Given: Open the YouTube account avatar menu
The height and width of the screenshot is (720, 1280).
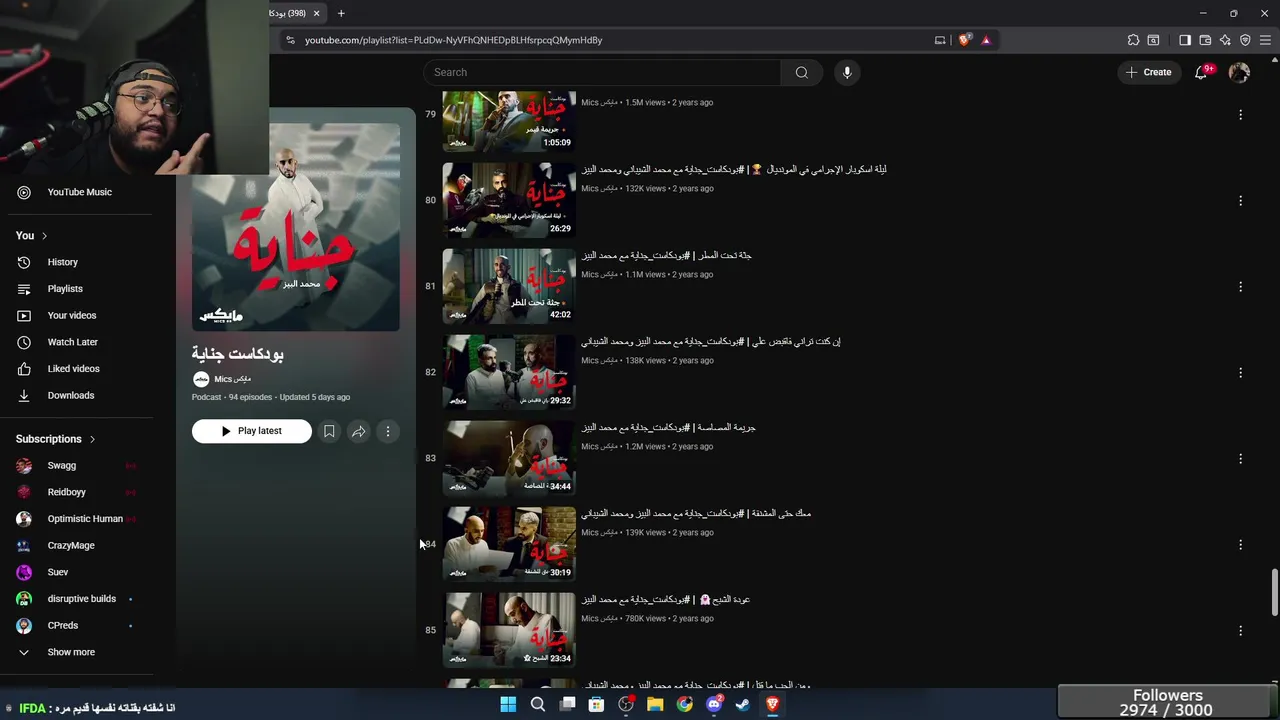Looking at the screenshot, I should 1239,72.
